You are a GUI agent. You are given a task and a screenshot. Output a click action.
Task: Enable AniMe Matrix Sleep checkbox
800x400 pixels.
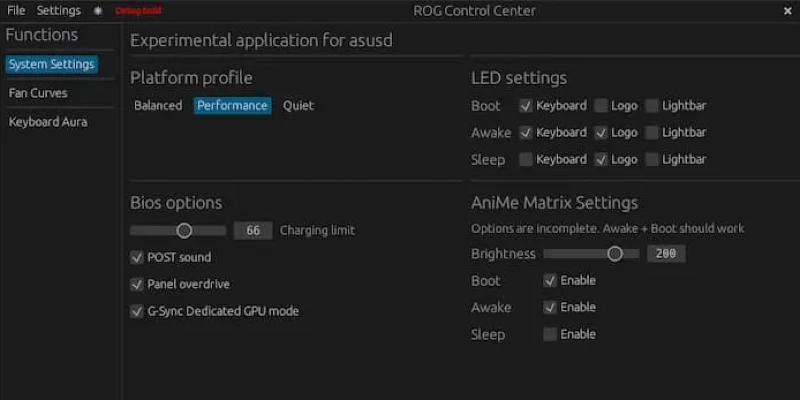(549, 335)
